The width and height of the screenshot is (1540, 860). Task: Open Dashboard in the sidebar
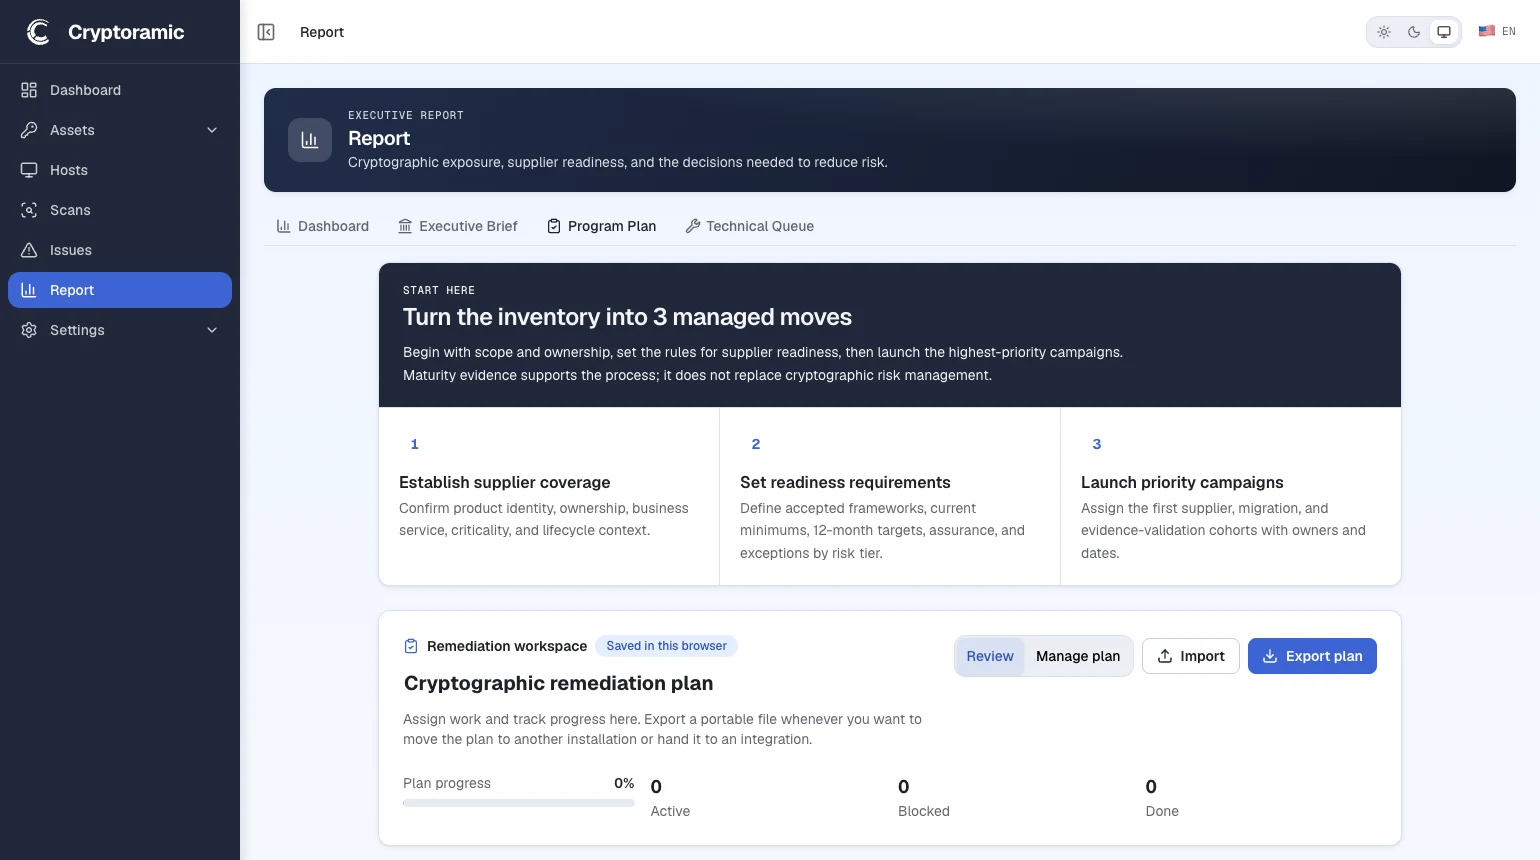[120, 90]
